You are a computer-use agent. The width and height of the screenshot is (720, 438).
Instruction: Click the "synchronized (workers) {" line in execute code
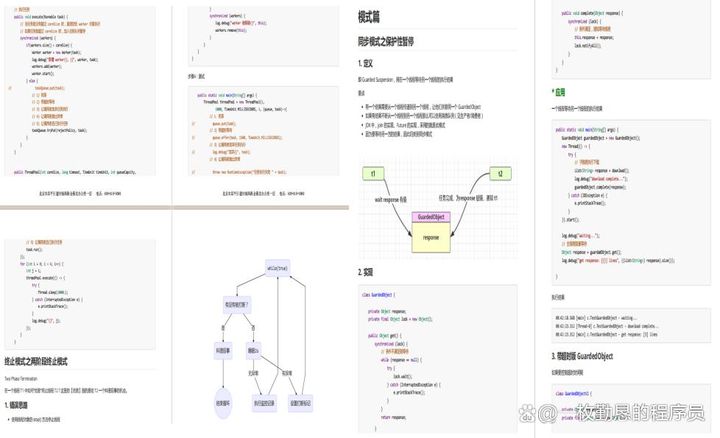coord(38,38)
